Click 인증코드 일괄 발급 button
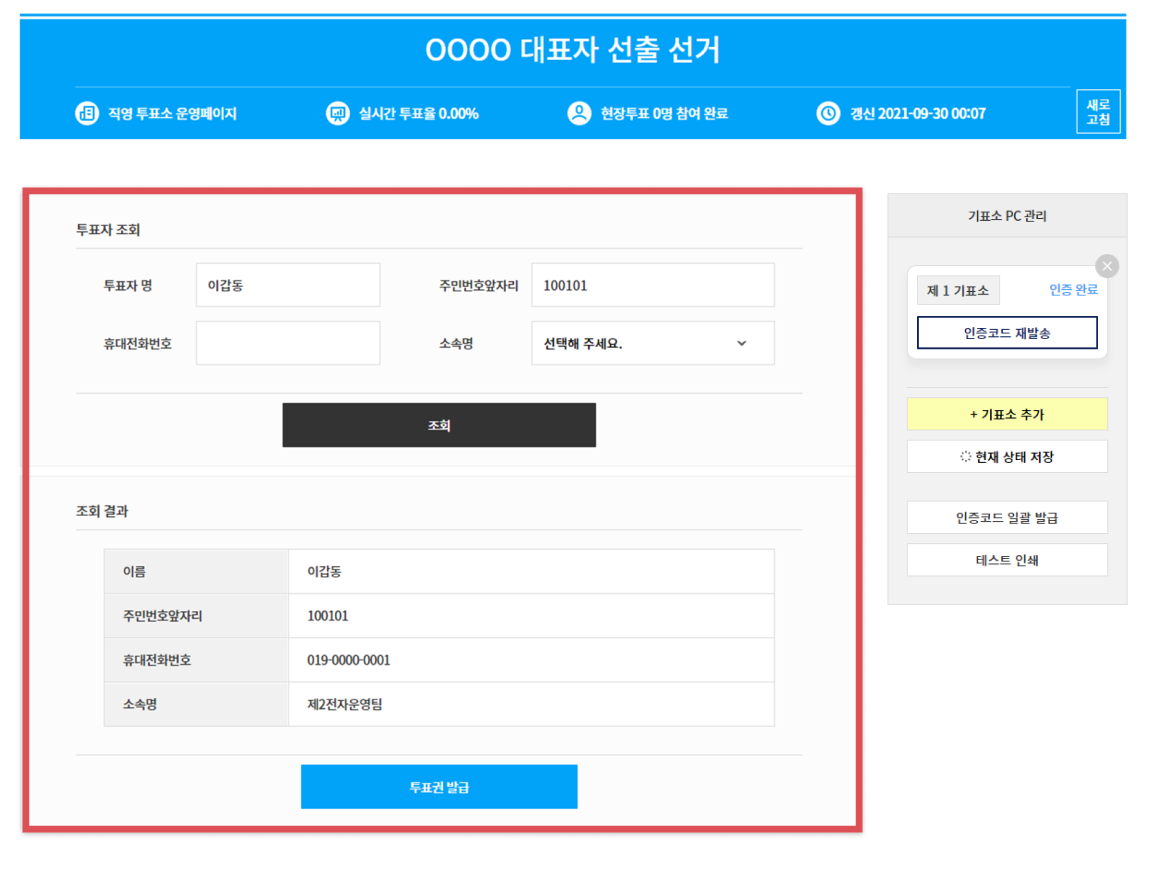 click(x=1007, y=518)
